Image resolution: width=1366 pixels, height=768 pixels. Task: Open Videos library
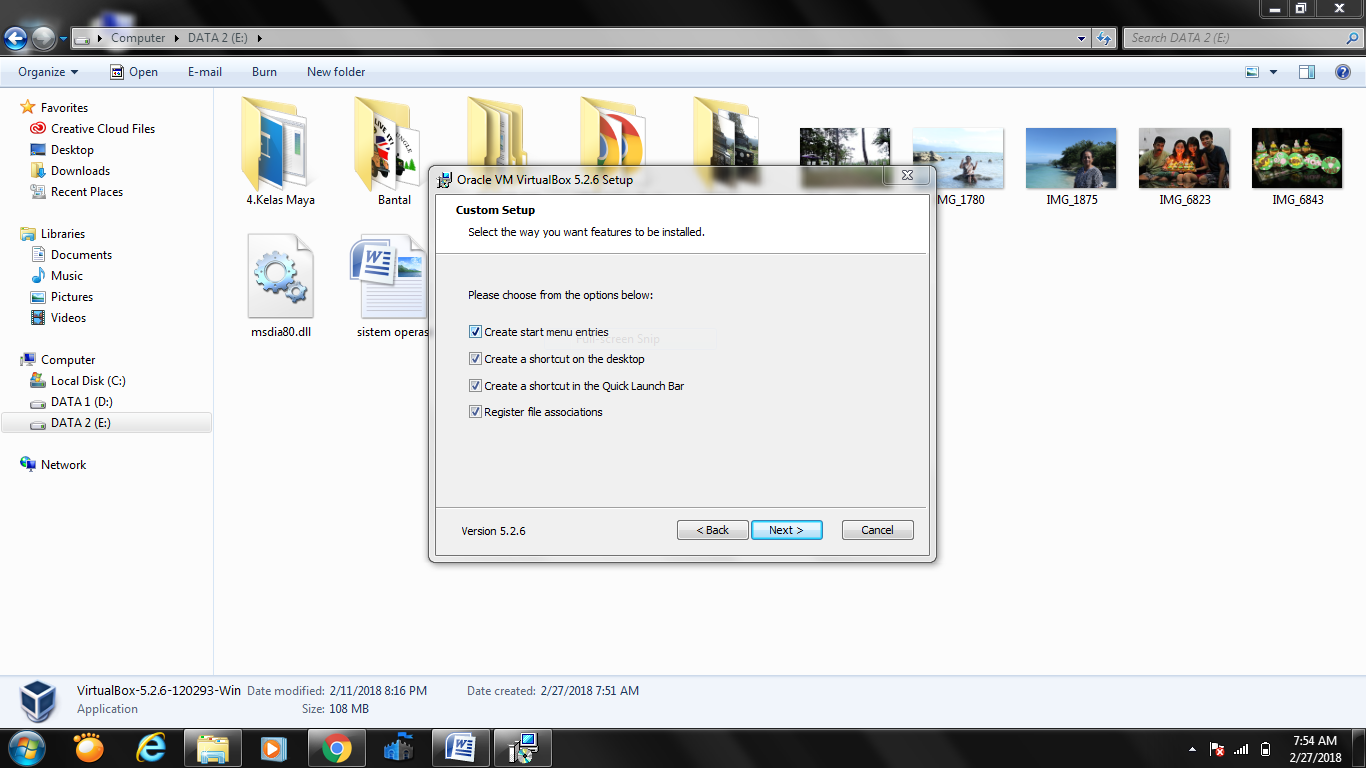tap(69, 318)
